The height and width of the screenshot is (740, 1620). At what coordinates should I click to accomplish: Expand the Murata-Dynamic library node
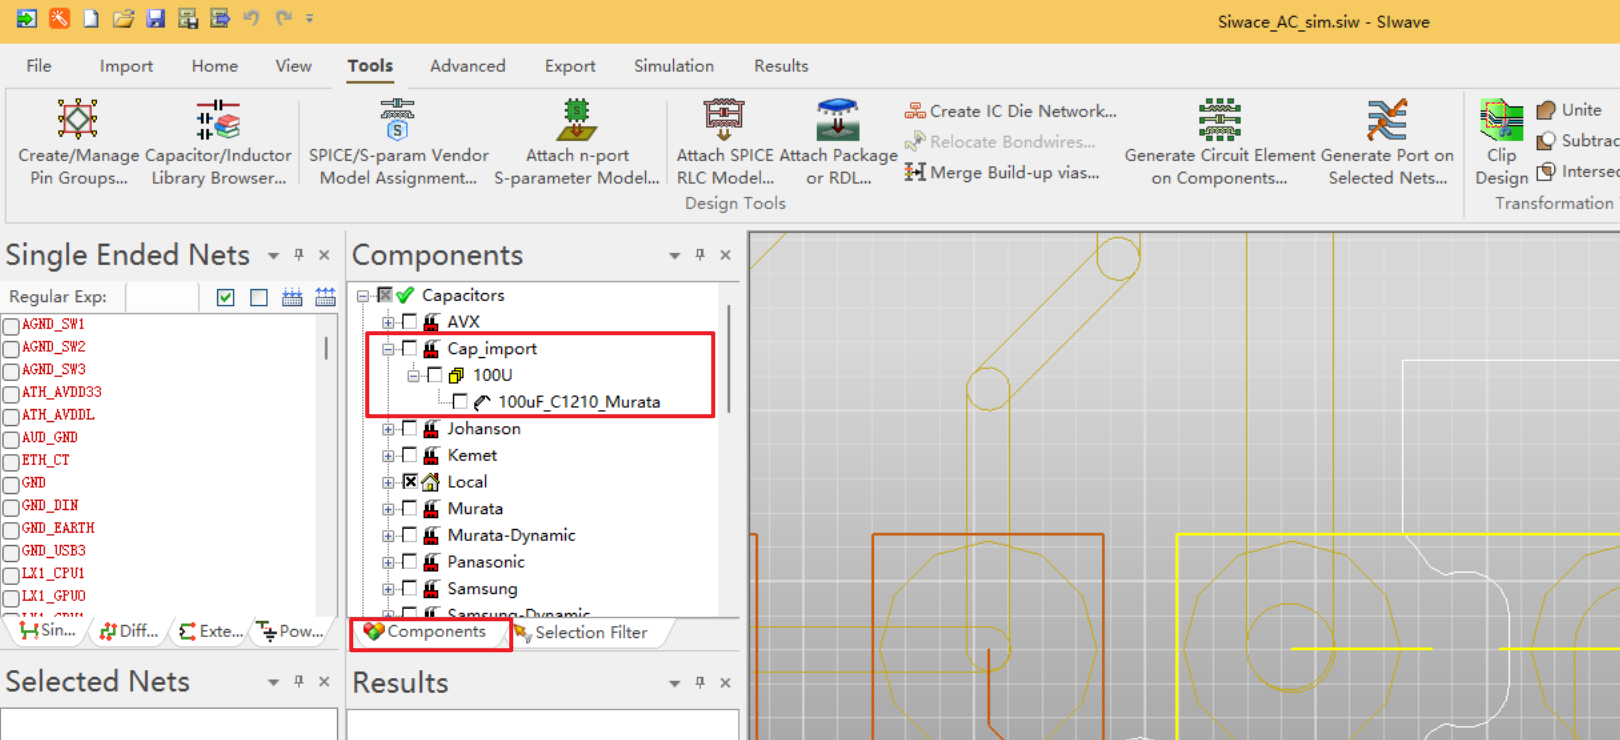(388, 535)
